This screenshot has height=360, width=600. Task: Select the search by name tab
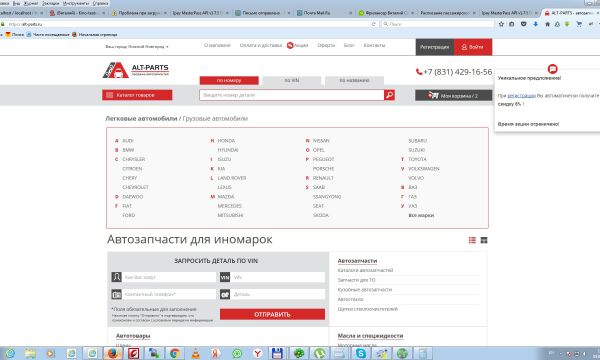click(x=354, y=80)
